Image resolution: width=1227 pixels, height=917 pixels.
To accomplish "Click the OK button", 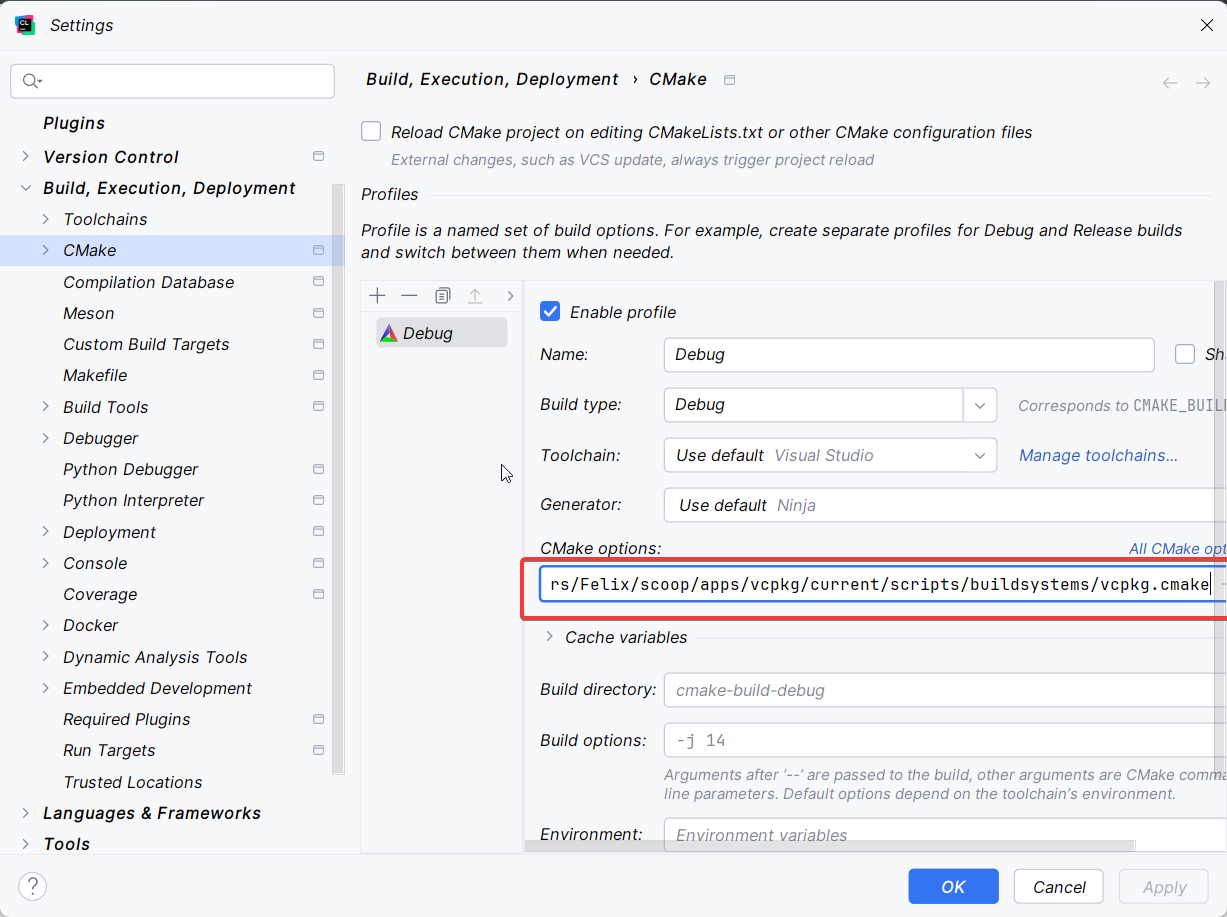I will (953, 886).
